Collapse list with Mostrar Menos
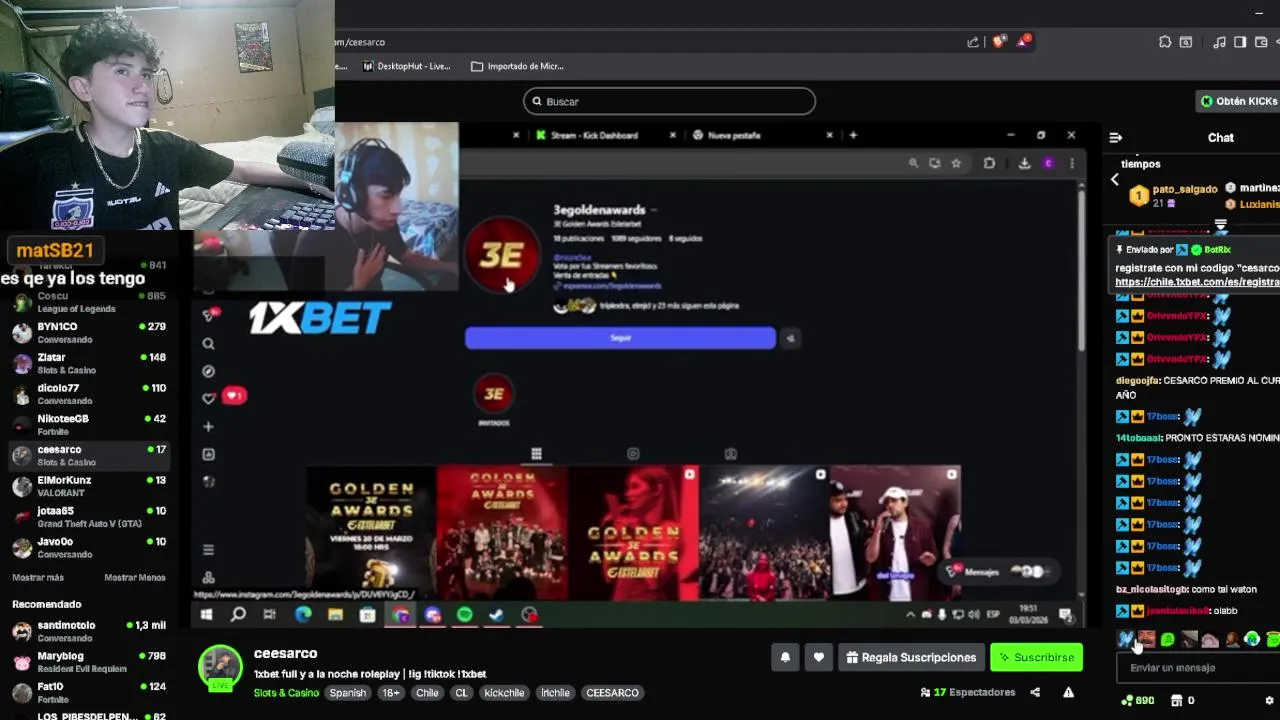The height and width of the screenshot is (720, 1280). [x=135, y=578]
